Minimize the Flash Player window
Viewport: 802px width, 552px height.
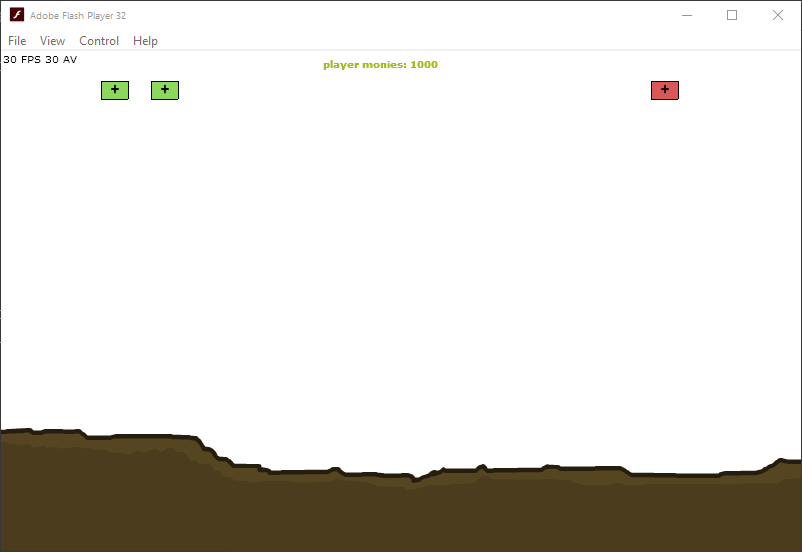(x=687, y=15)
